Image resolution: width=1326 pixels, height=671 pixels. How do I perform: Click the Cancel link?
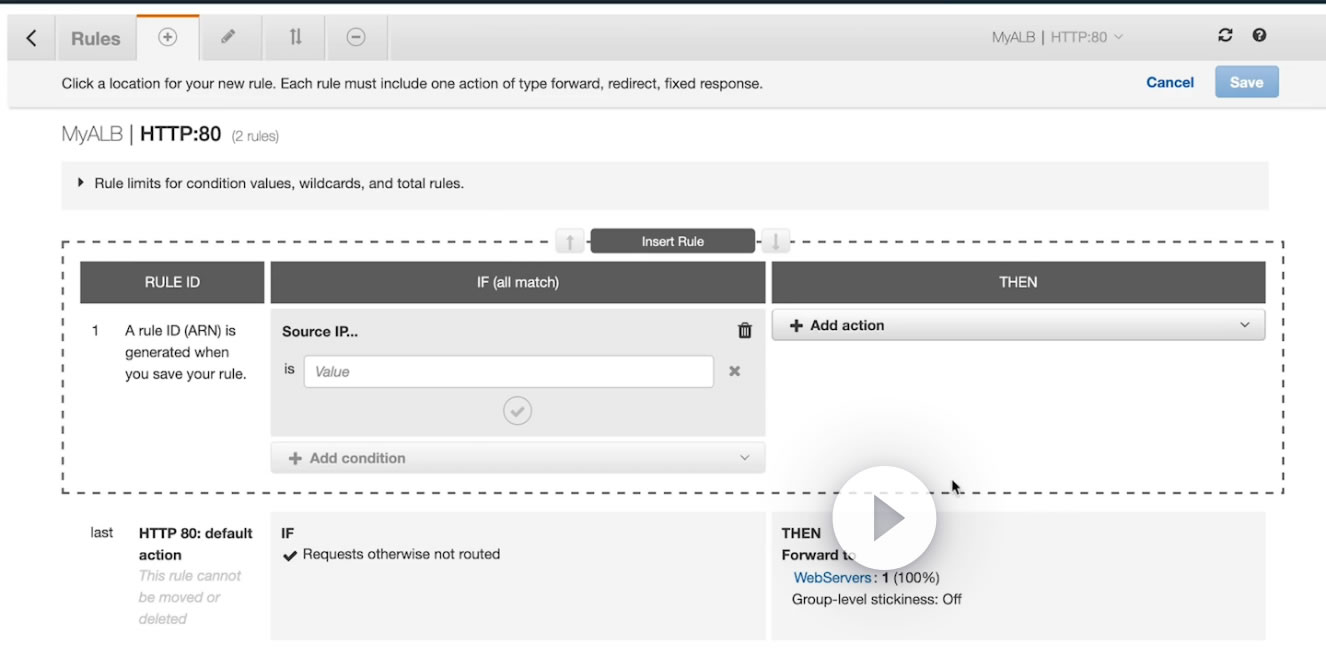1170,83
